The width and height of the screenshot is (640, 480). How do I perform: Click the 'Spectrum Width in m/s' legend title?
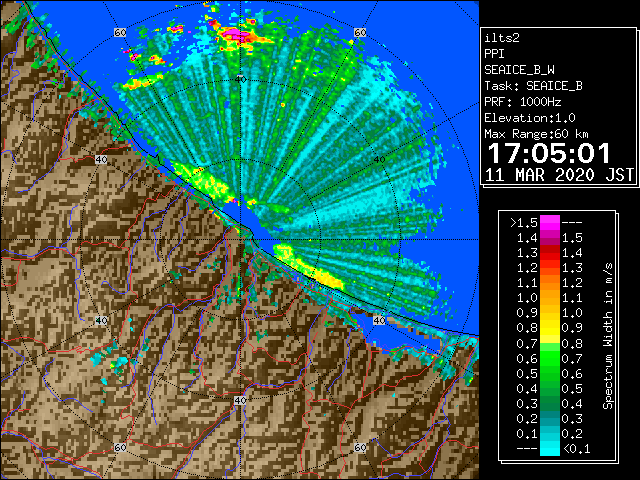tap(608, 336)
